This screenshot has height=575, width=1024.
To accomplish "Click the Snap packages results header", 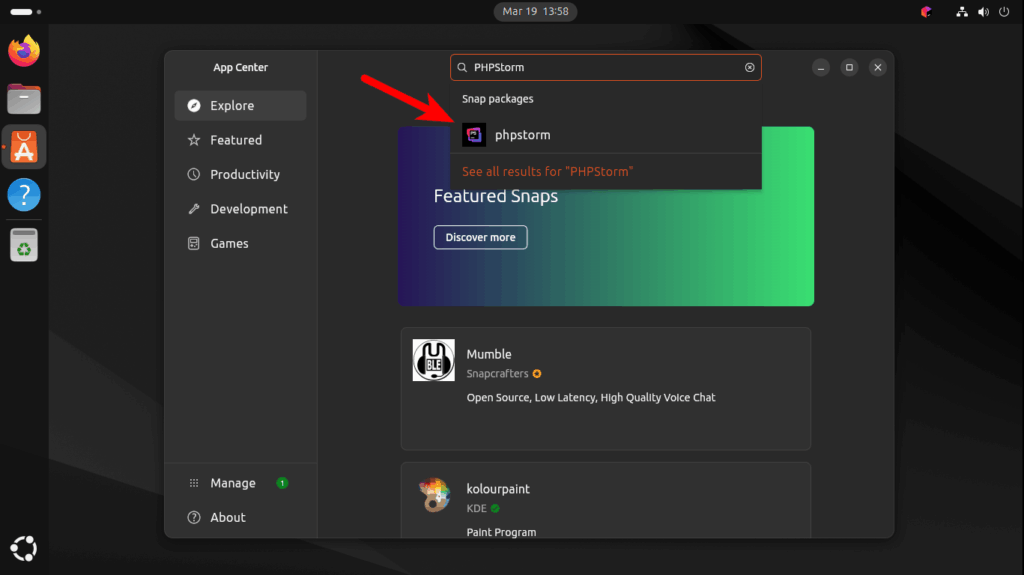I will pos(498,99).
